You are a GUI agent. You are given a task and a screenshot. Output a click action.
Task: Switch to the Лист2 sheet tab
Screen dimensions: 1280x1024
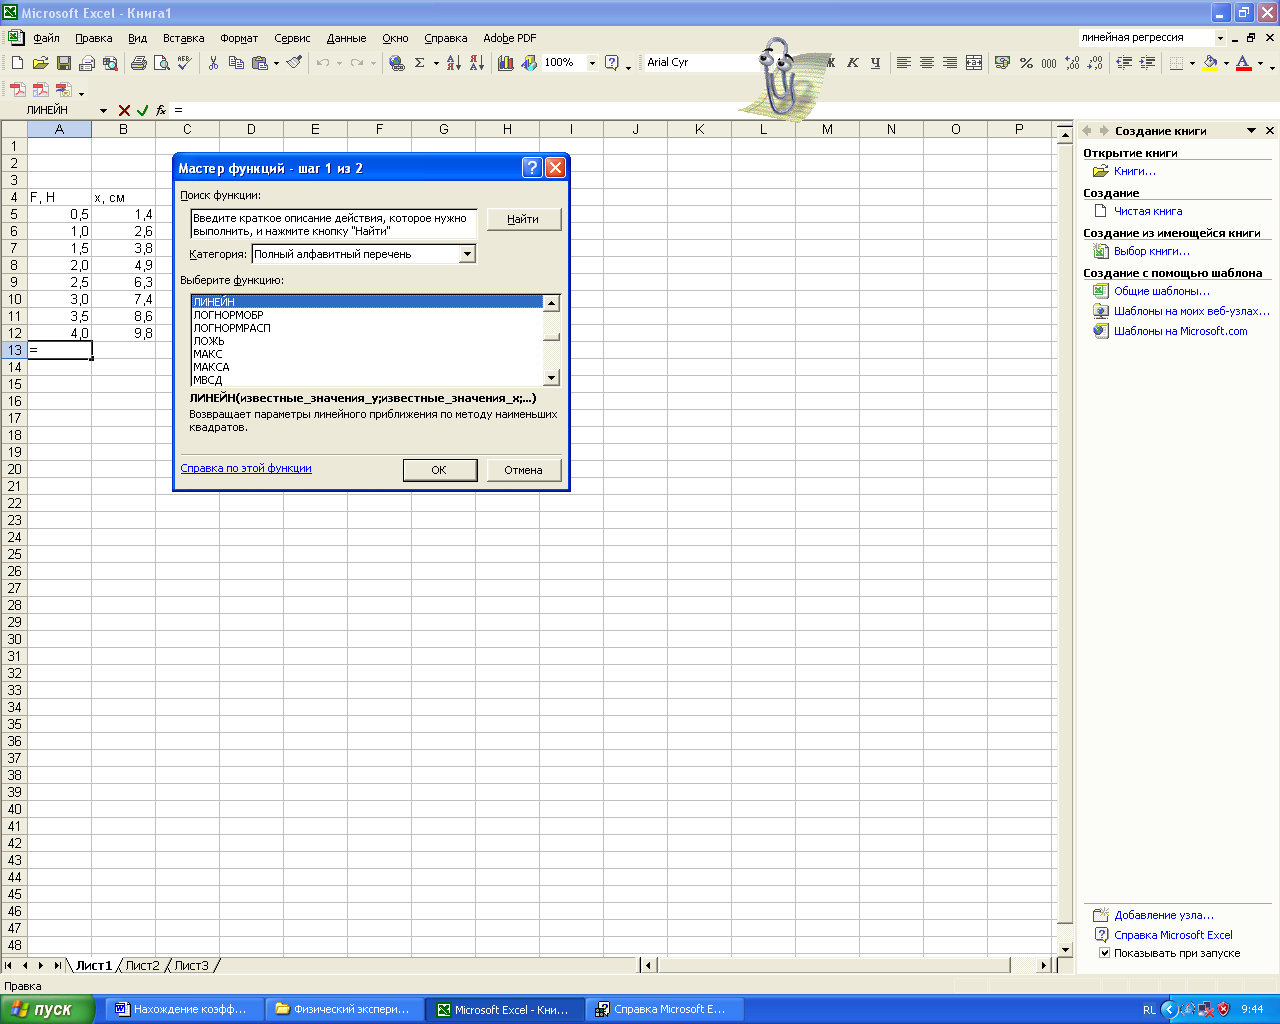tap(142, 965)
